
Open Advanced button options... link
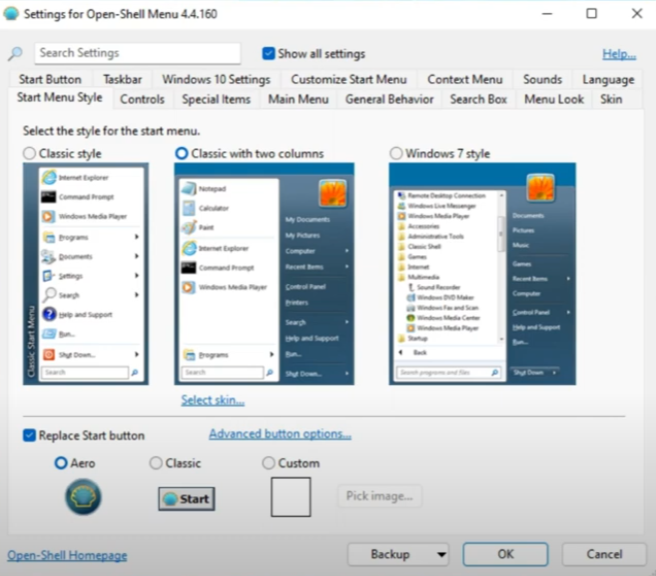280,434
